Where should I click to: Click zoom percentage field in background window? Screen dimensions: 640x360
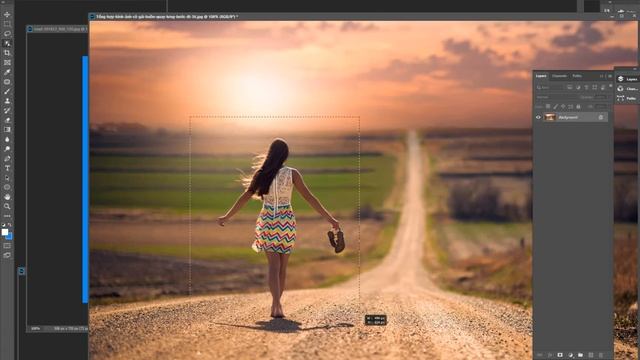pyautogui.click(x=36, y=328)
